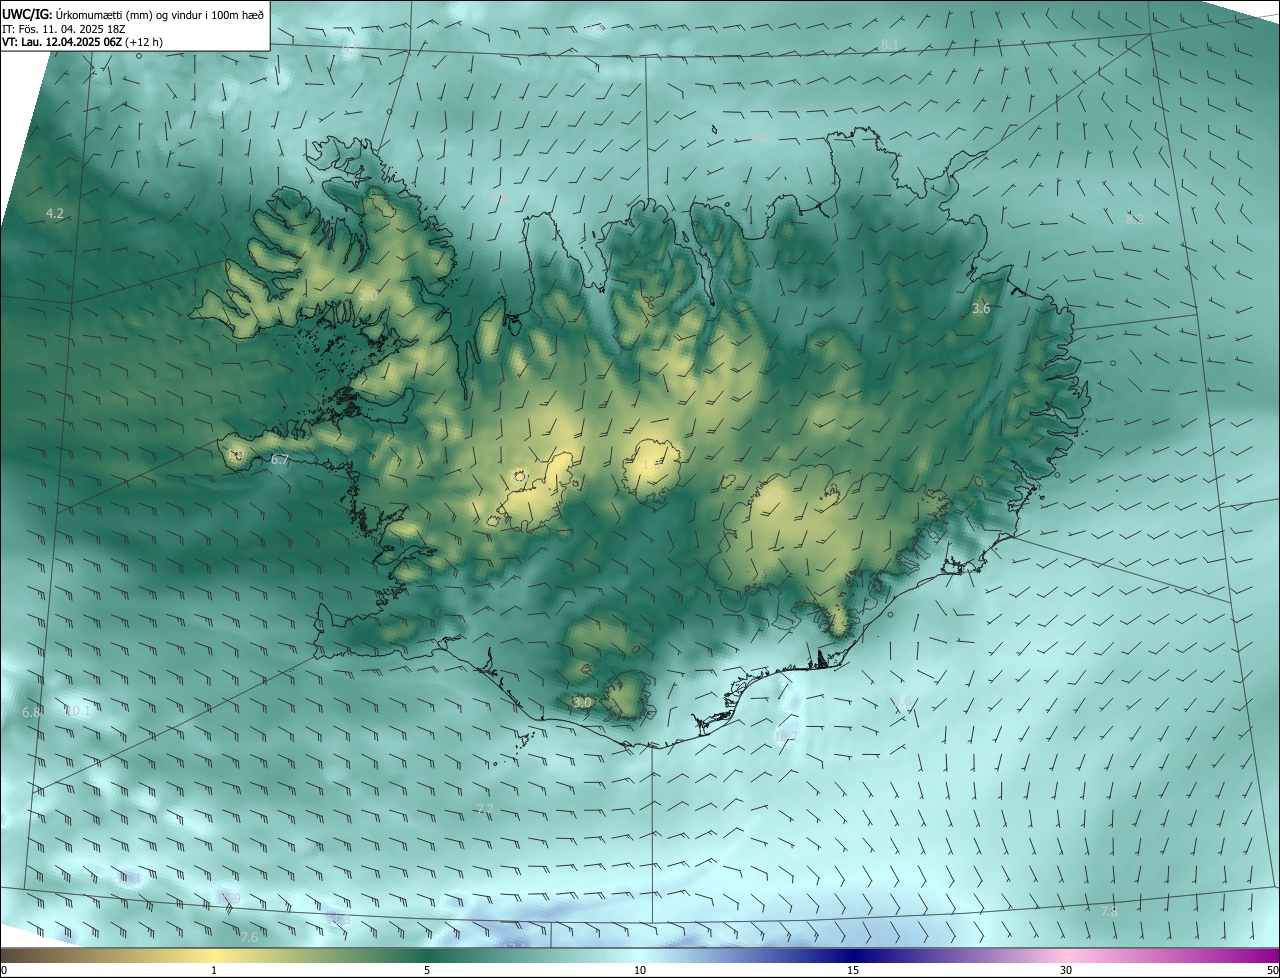Click the map value '7.8'
This screenshot has height=978, width=1280.
tap(1109, 911)
